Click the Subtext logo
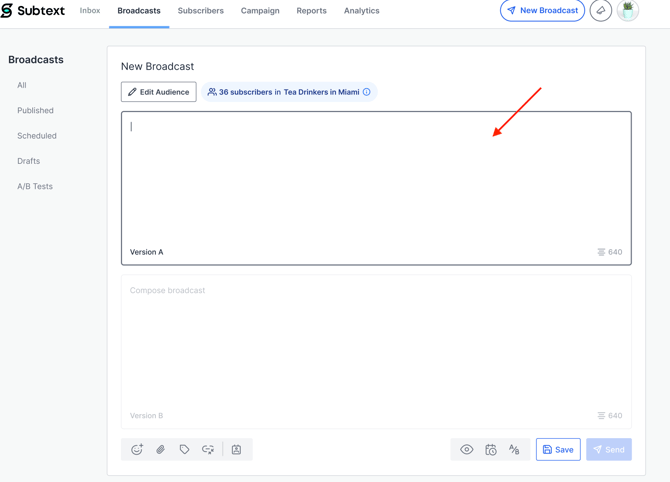This screenshot has width=670, height=482. (33, 11)
